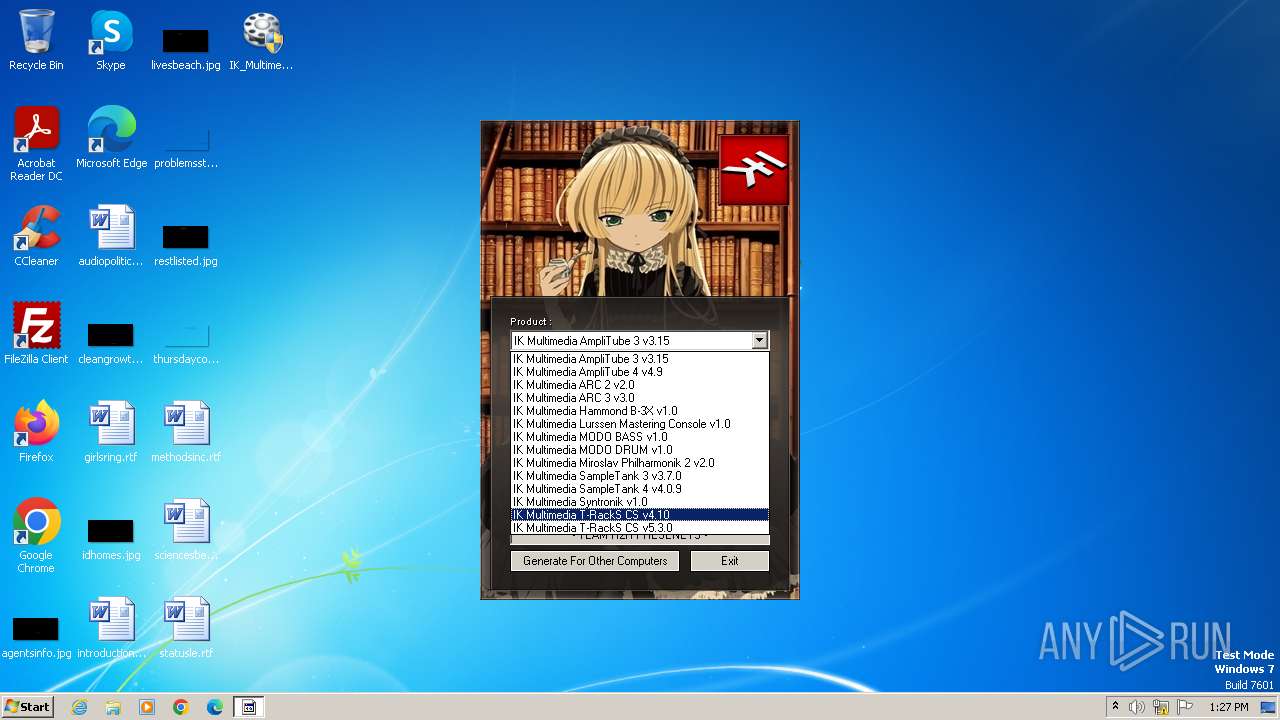The image size is (1280, 720).
Task: Select the IK_Multime... installer icon
Action: pyautogui.click(x=261, y=40)
